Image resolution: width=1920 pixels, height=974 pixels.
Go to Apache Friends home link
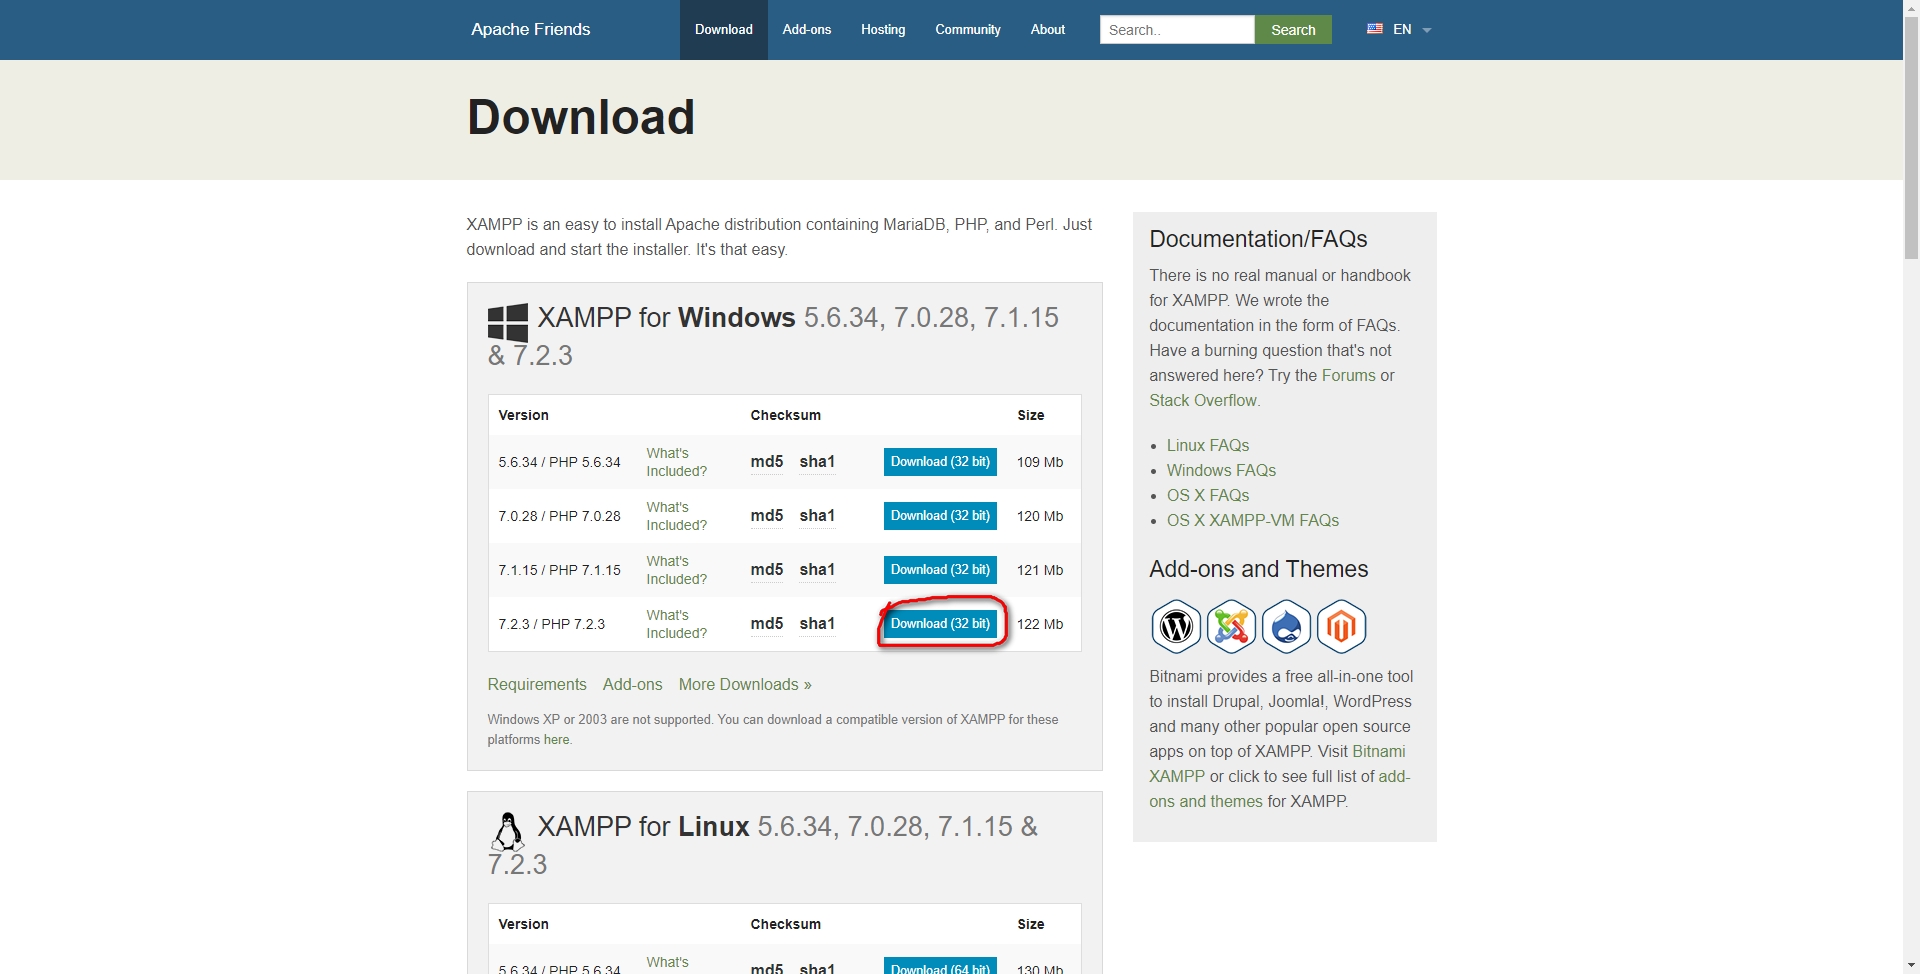pyautogui.click(x=531, y=29)
